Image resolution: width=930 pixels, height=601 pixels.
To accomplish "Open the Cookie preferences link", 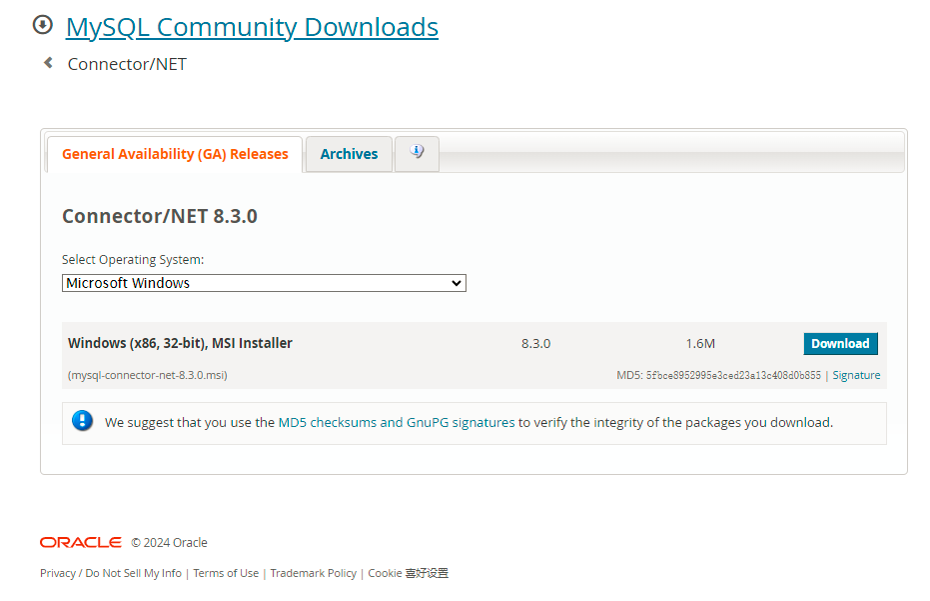I will 408,573.
